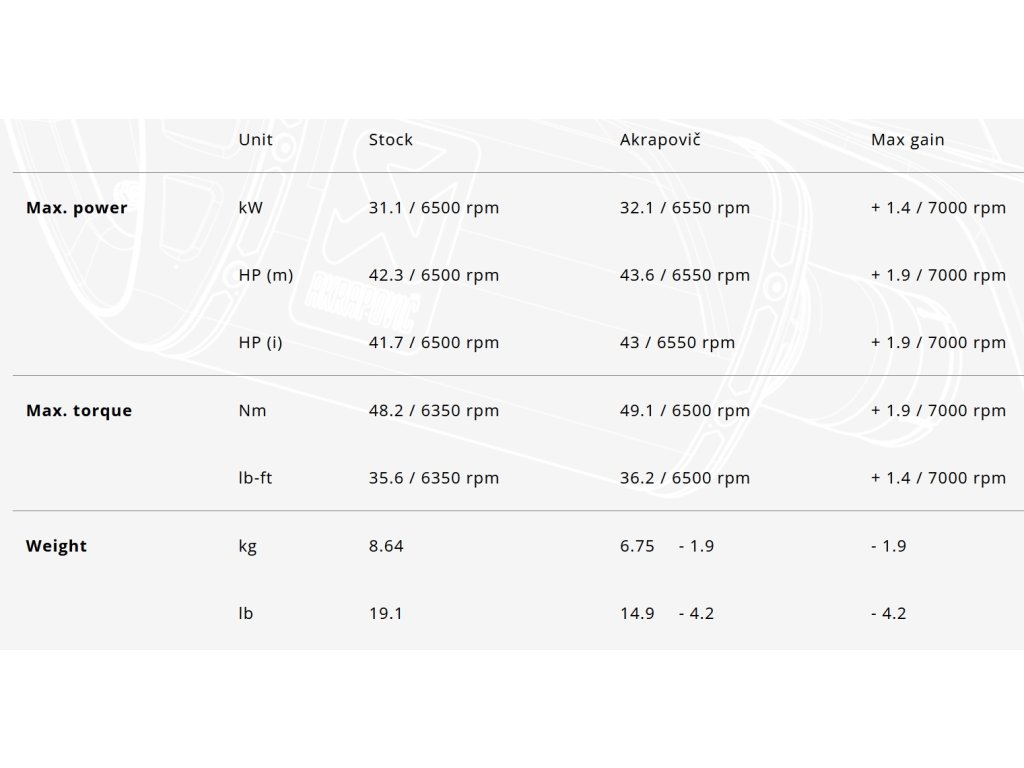The width and height of the screenshot is (1024, 768).
Task: Click stock torque 48.2 / 6350 rpm
Action: 433,411
